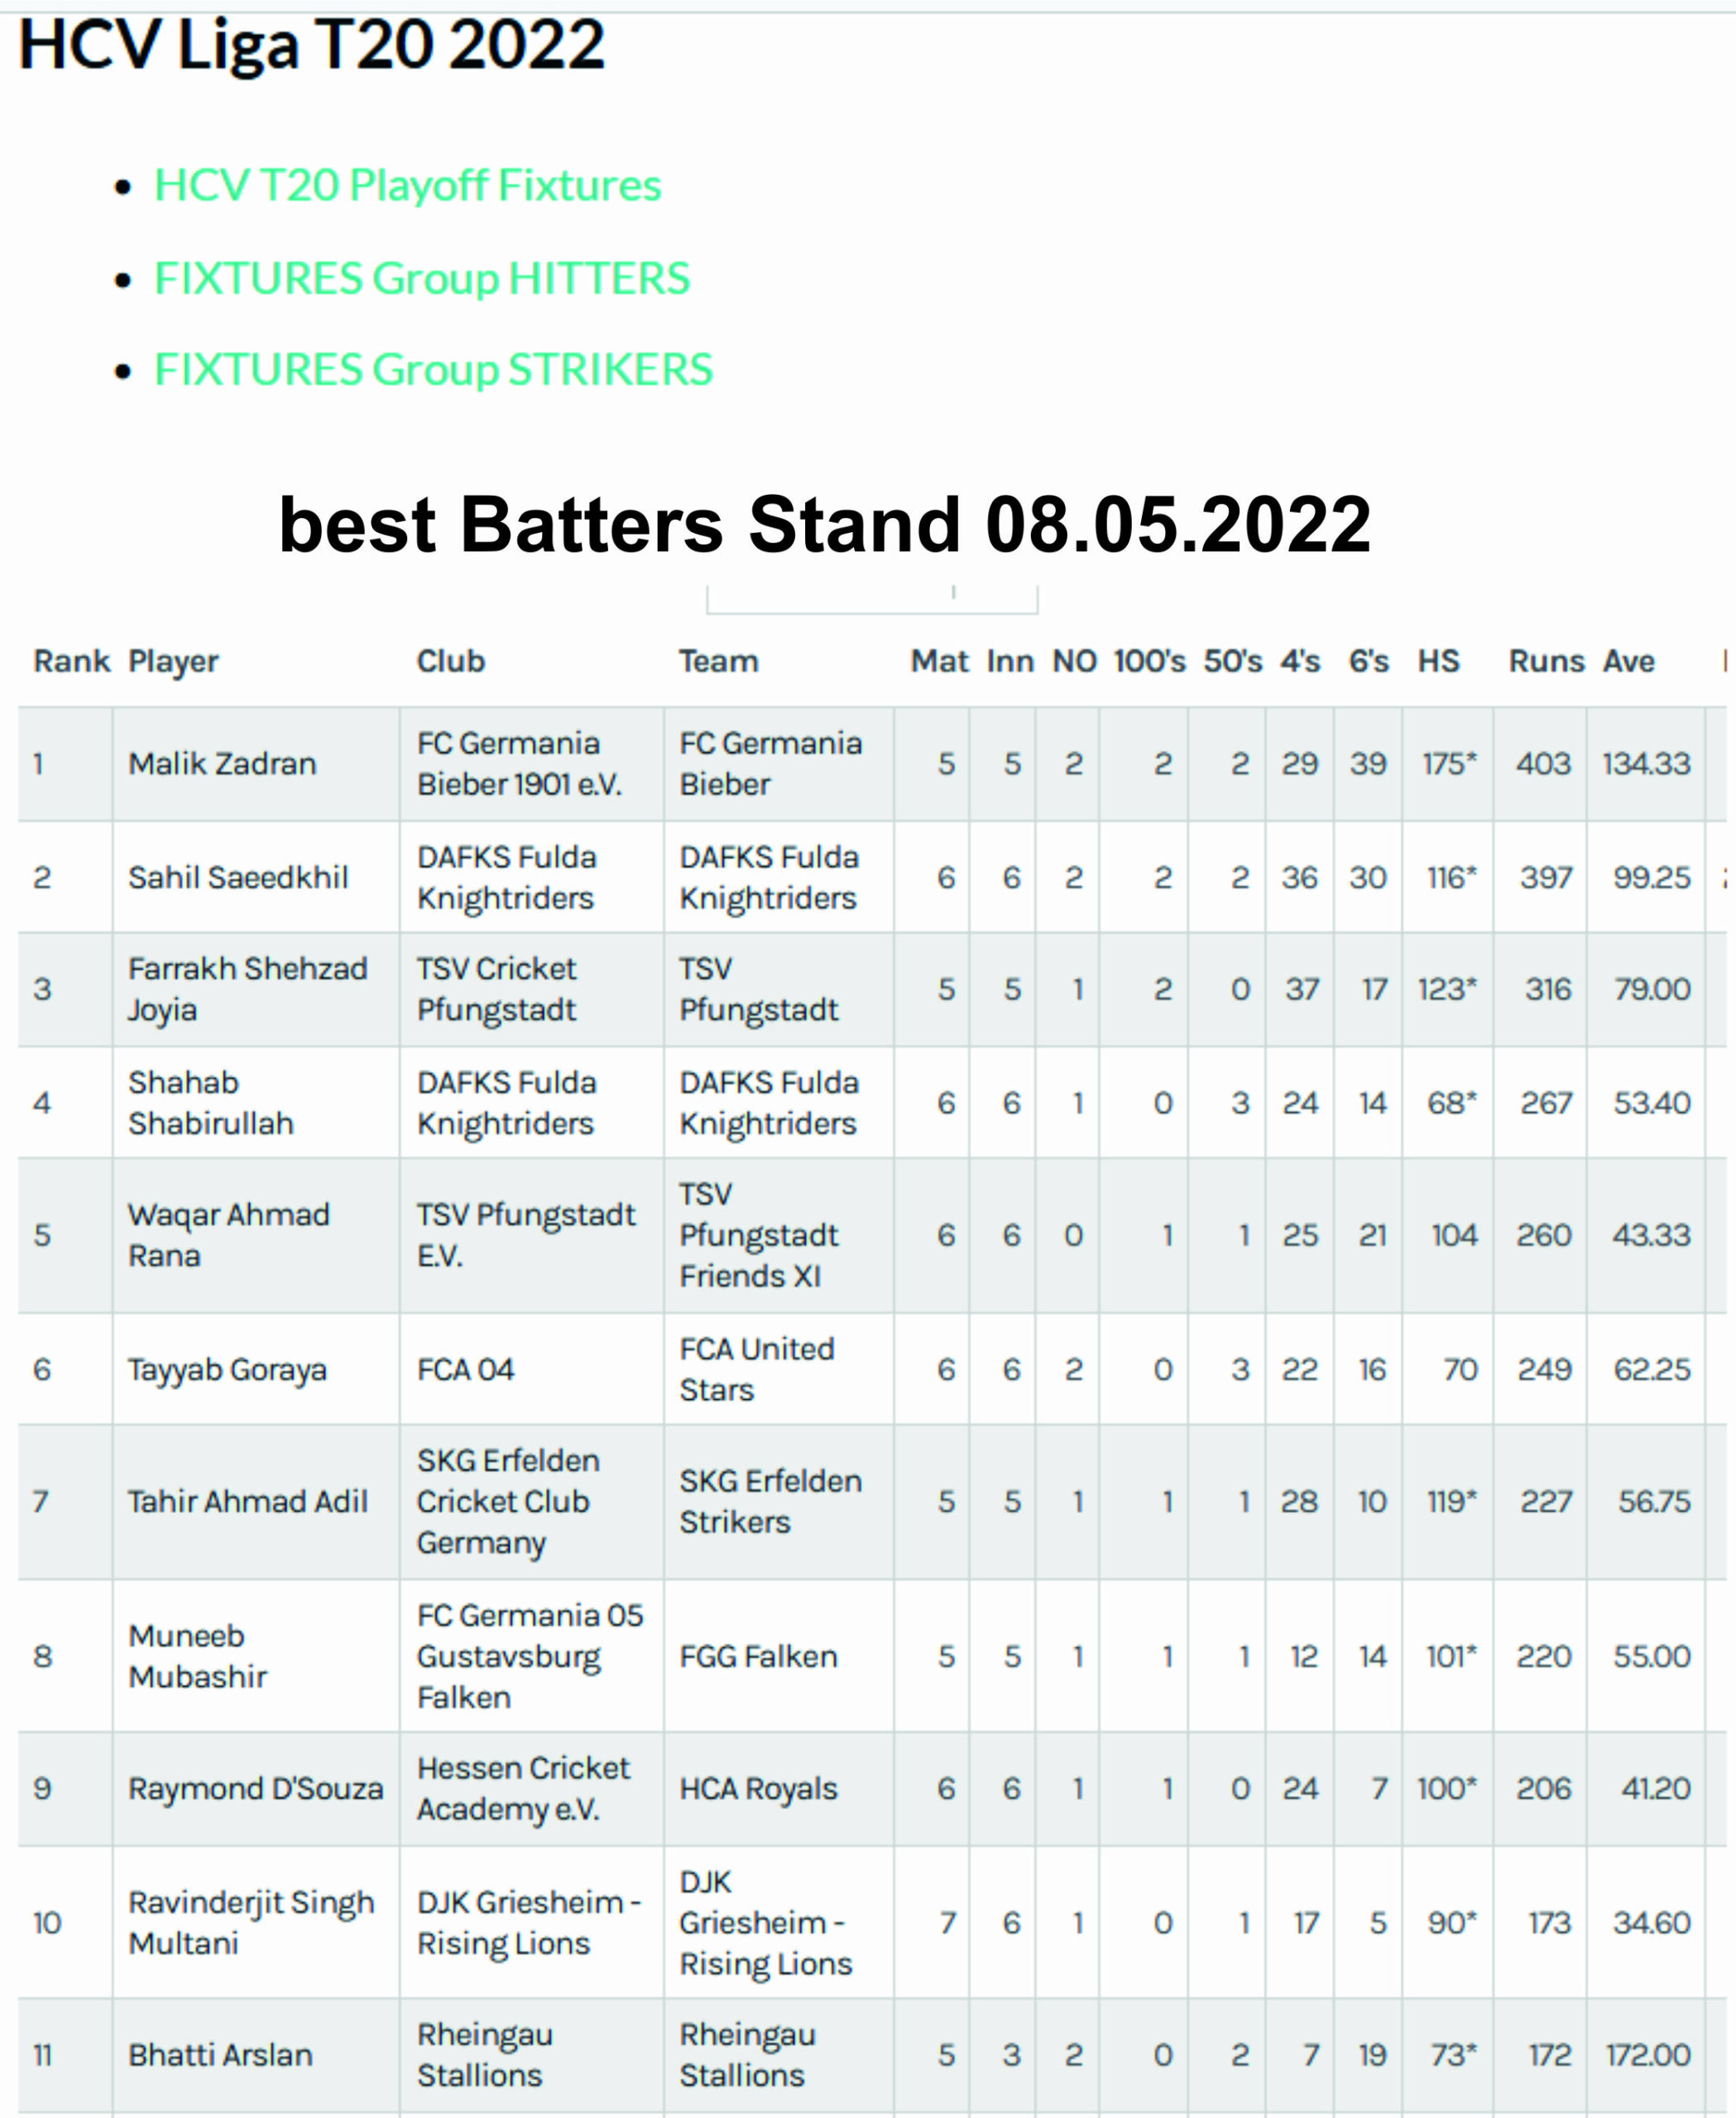Sort by the 100's column header
Viewport: 1736px width, 2118px height.
1149,661
